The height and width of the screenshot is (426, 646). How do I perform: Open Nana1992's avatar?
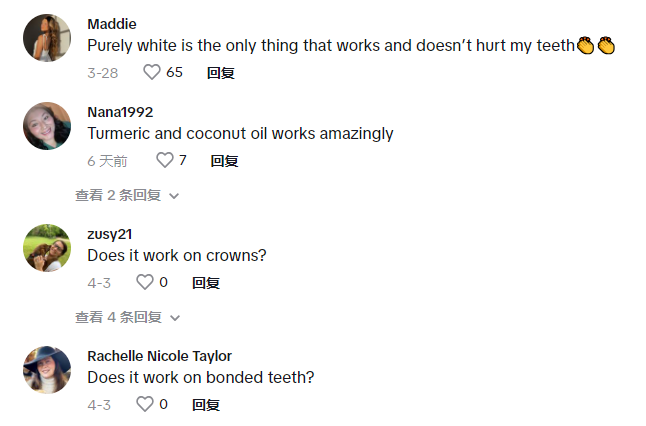pyautogui.click(x=47, y=126)
